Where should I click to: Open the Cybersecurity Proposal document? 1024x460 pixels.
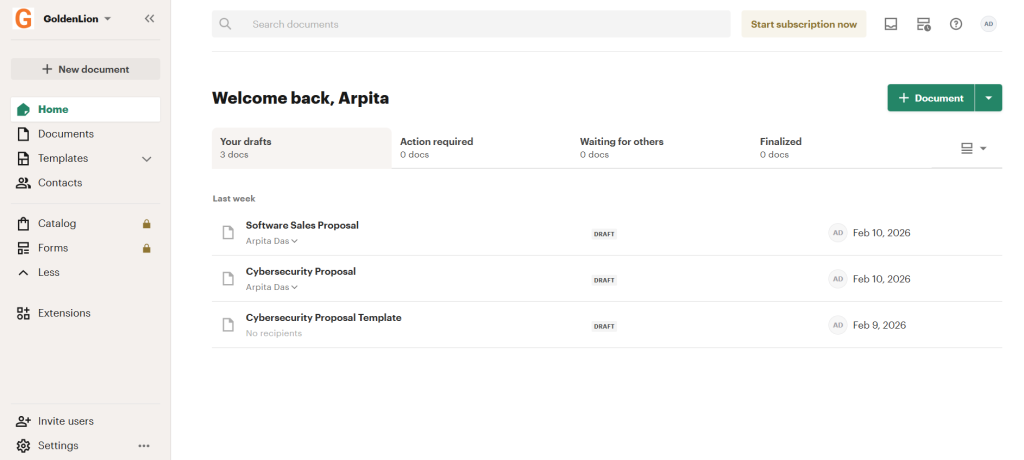(301, 271)
